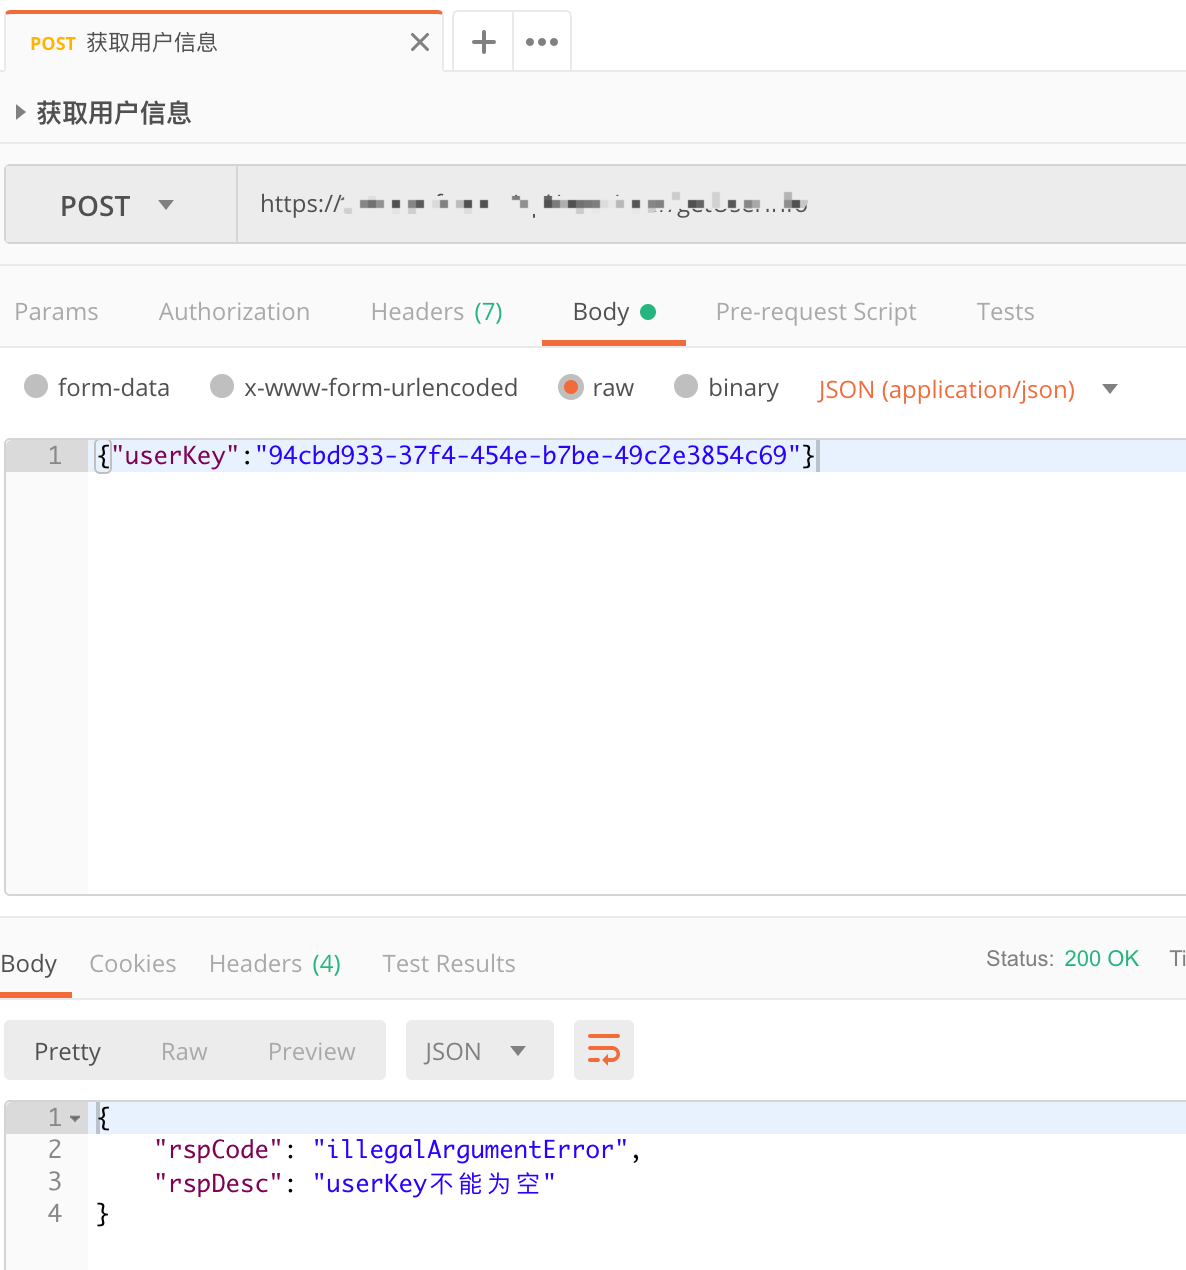This screenshot has height=1270, width=1186.
Task: Click the Raw response view button
Action: [183, 1050]
